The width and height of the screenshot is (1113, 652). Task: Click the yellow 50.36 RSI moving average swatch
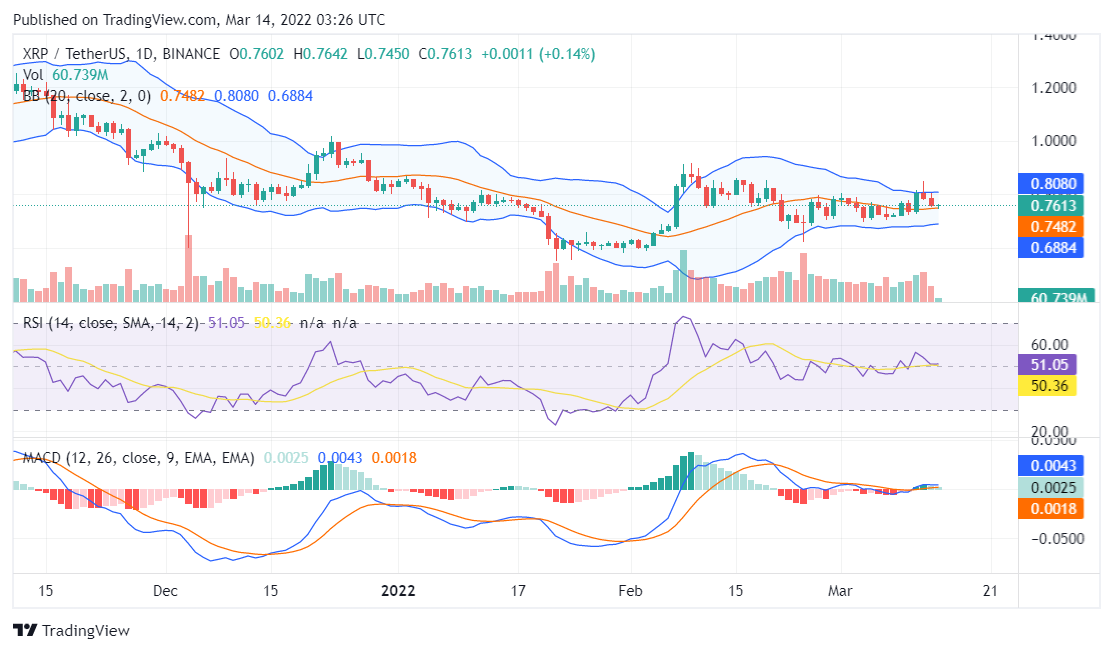[x=1046, y=385]
